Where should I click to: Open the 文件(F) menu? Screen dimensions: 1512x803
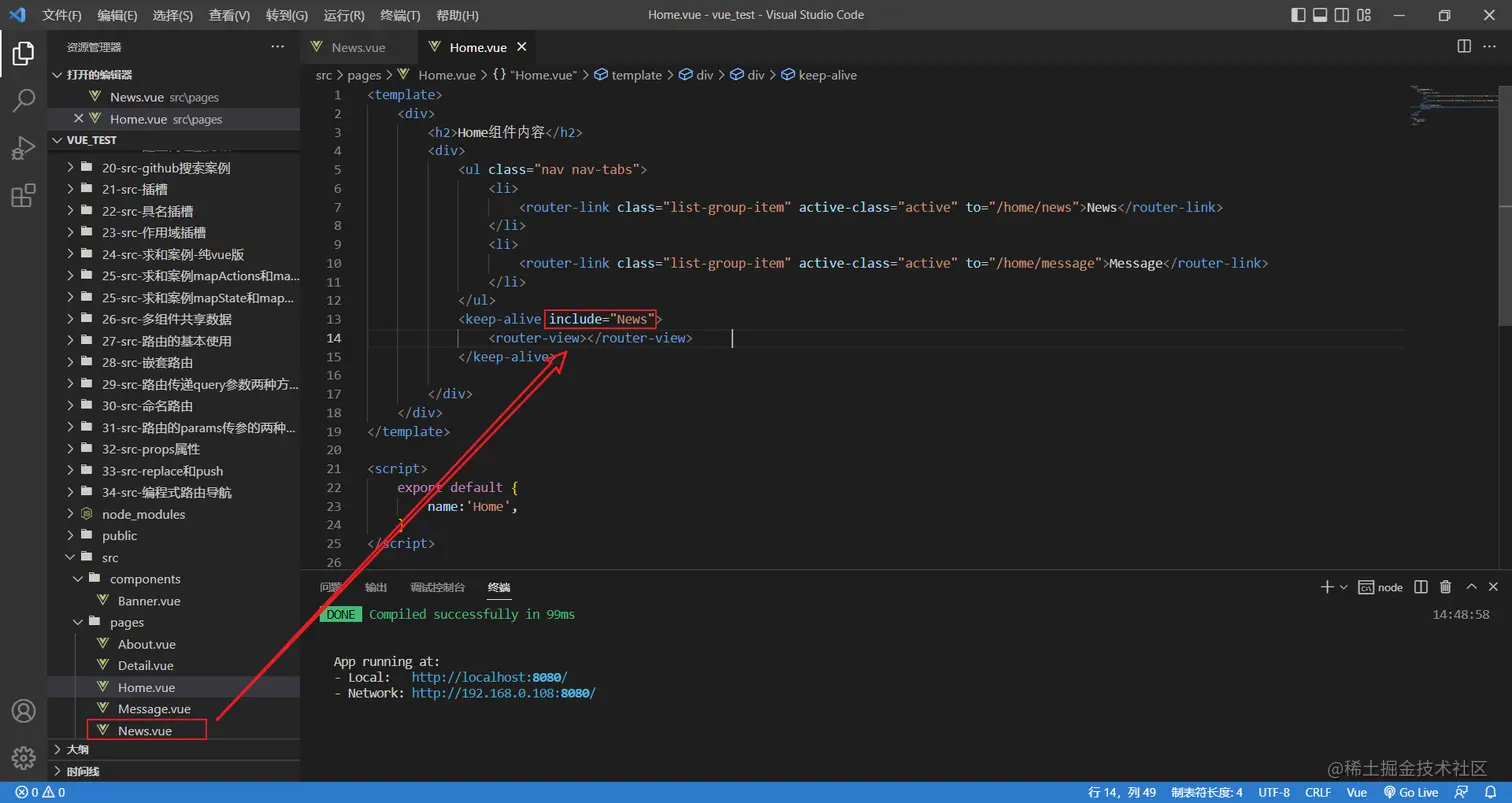[62, 15]
